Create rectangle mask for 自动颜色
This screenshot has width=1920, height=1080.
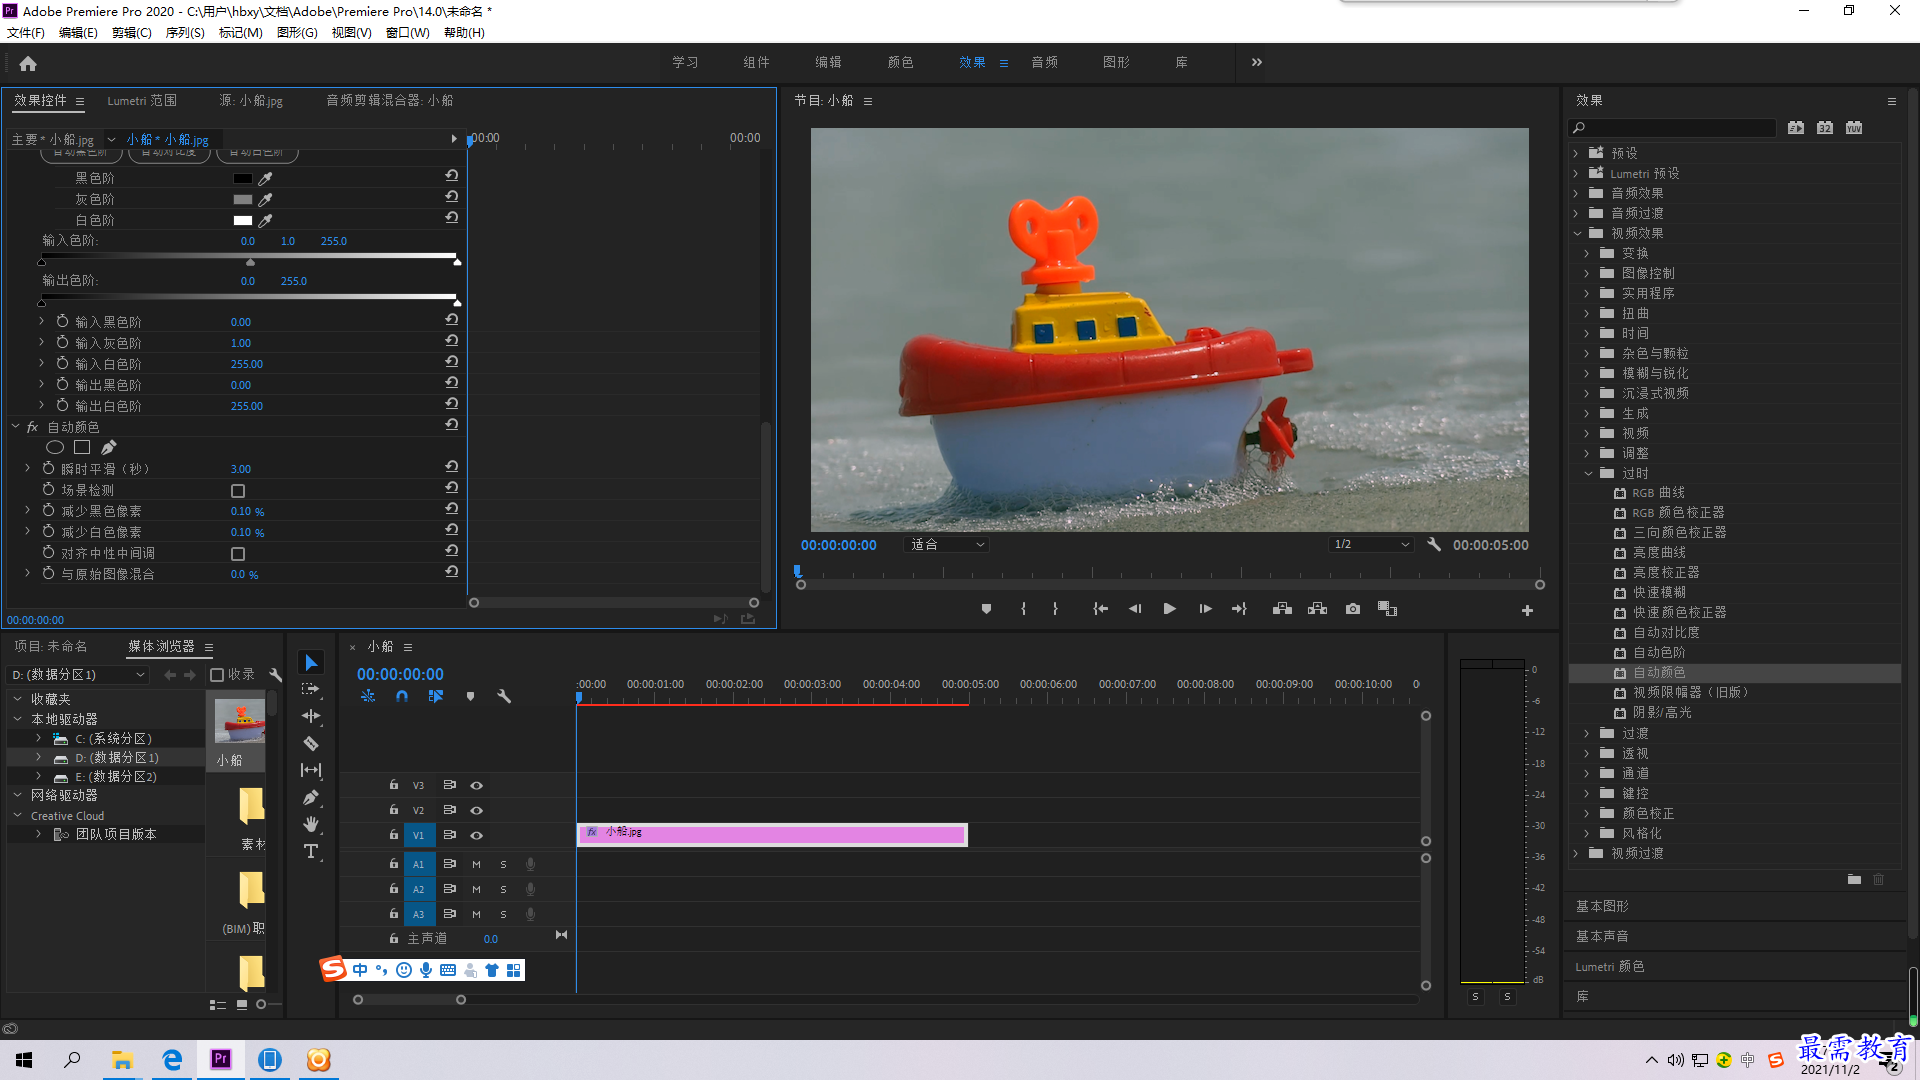[x=82, y=447]
